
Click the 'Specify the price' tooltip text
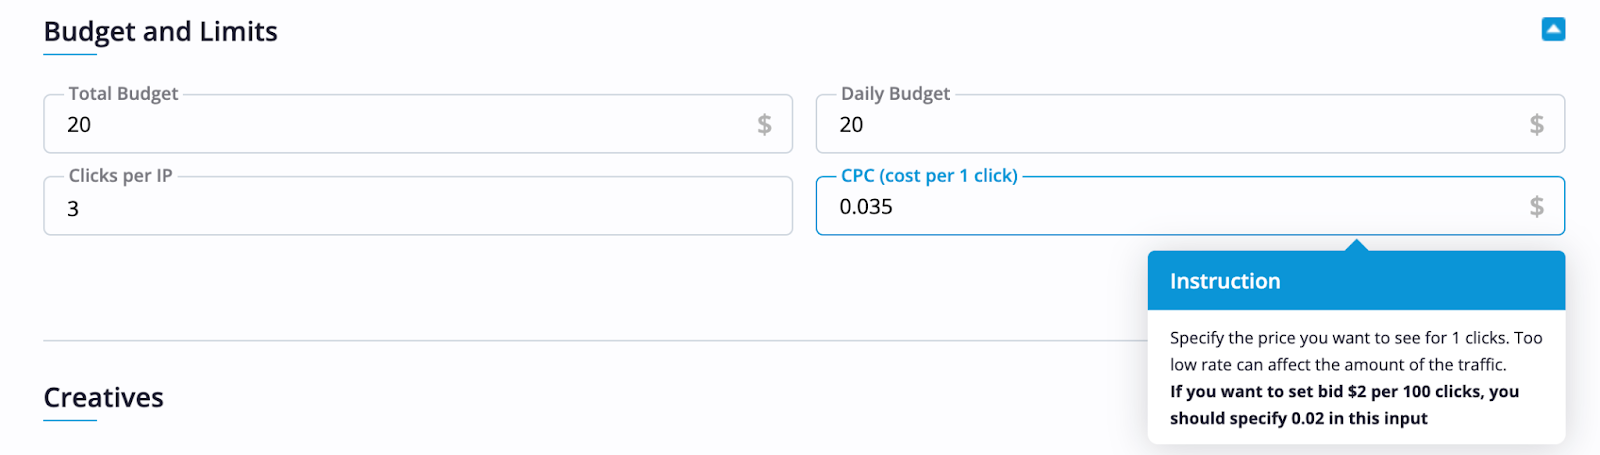point(1356,351)
